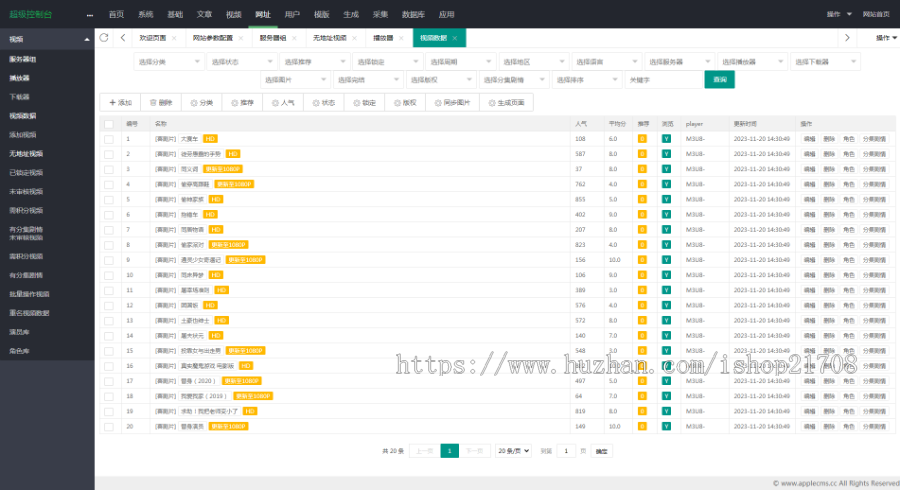Screen dimensions: 900x490
Task: Click the gear 人气 batch button
Action: pyautogui.click(x=284, y=103)
